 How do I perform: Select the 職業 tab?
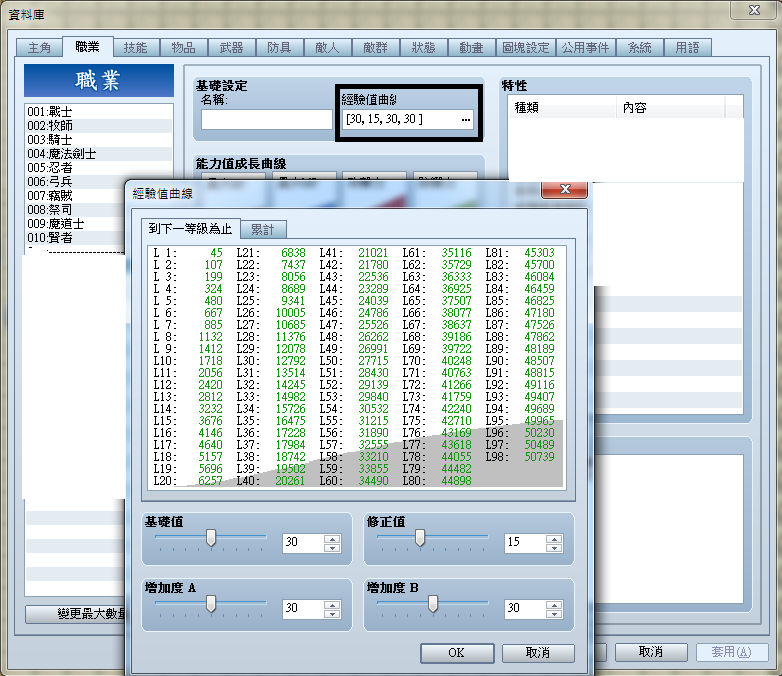(88, 46)
